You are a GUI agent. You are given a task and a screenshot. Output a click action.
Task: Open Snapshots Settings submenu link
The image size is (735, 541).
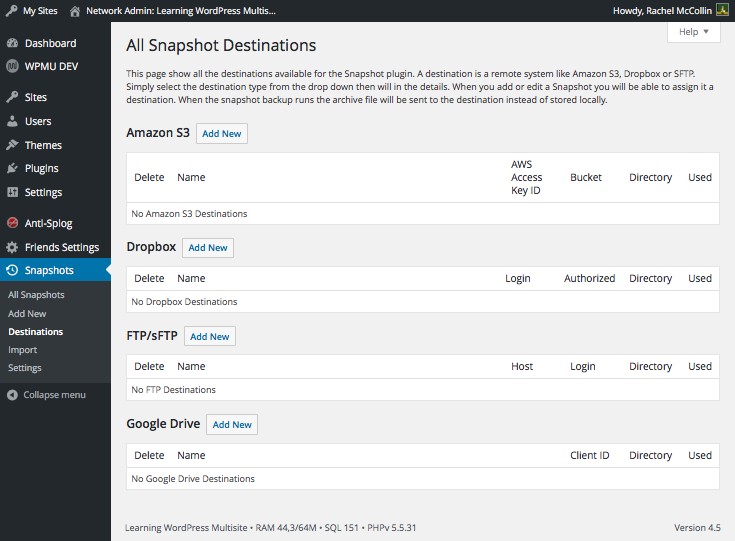25,368
